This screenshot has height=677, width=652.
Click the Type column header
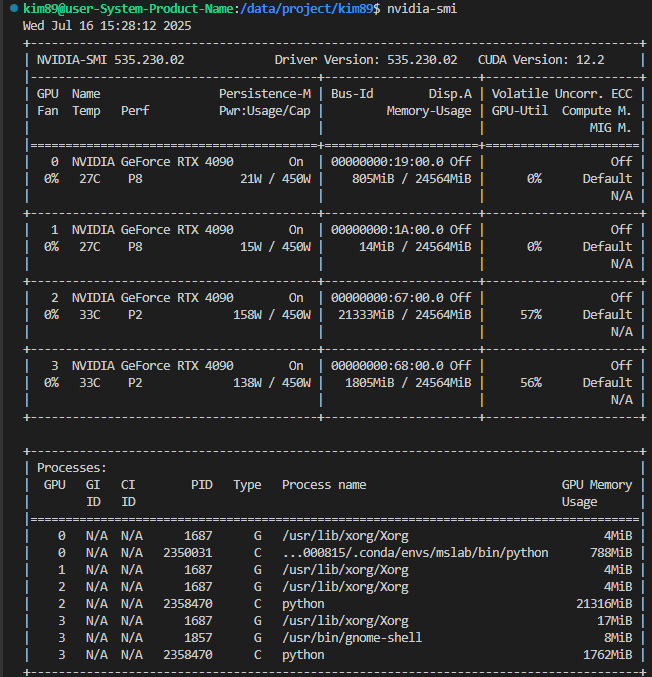(x=247, y=485)
